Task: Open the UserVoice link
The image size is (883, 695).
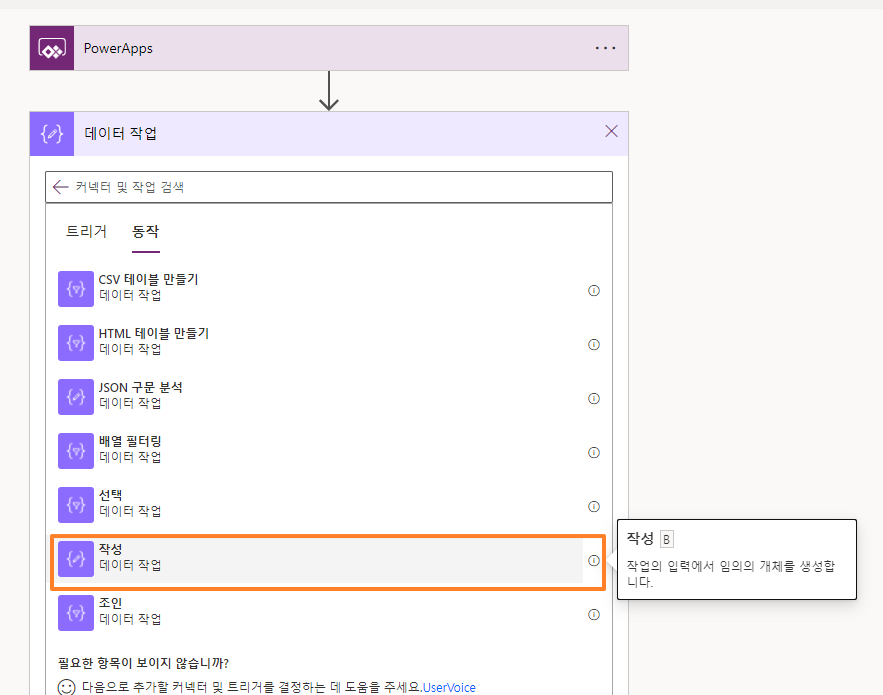Action: [449, 688]
